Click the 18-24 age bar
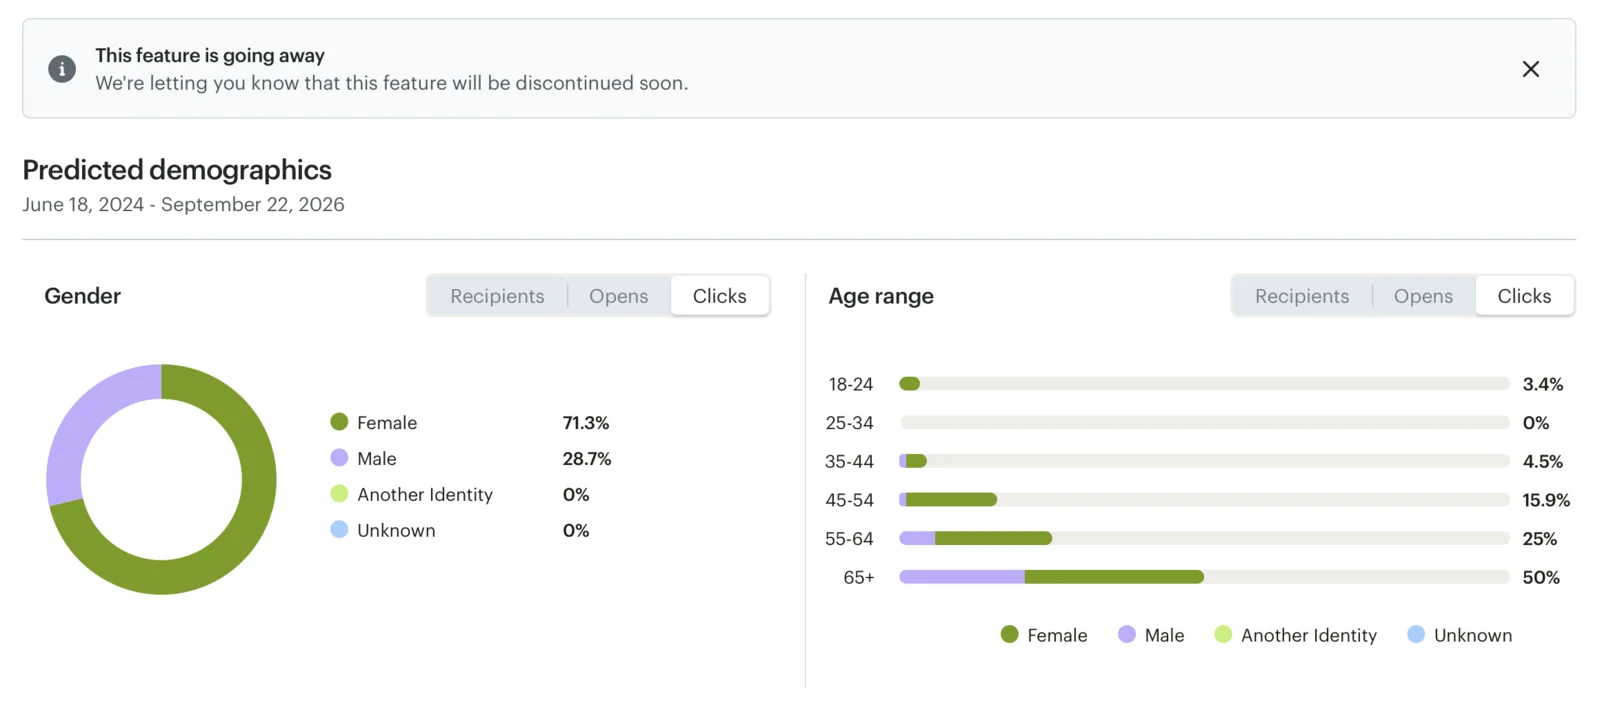Viewport: 1600px width, 712px height. [x=1204, y=384]
